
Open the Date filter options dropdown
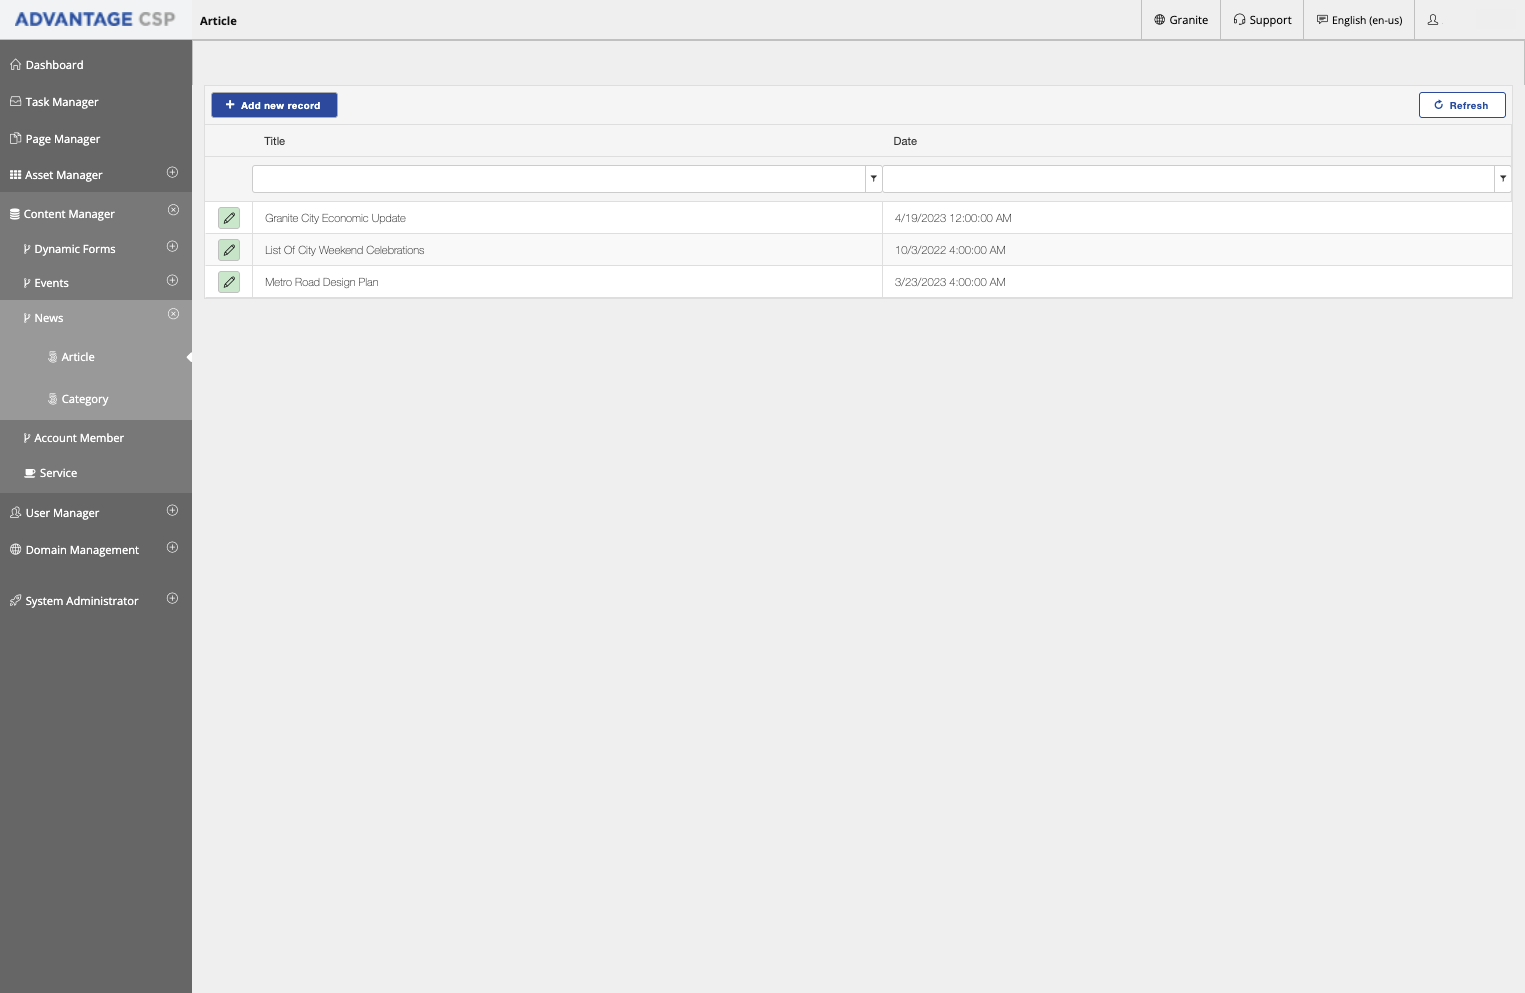1503,178
